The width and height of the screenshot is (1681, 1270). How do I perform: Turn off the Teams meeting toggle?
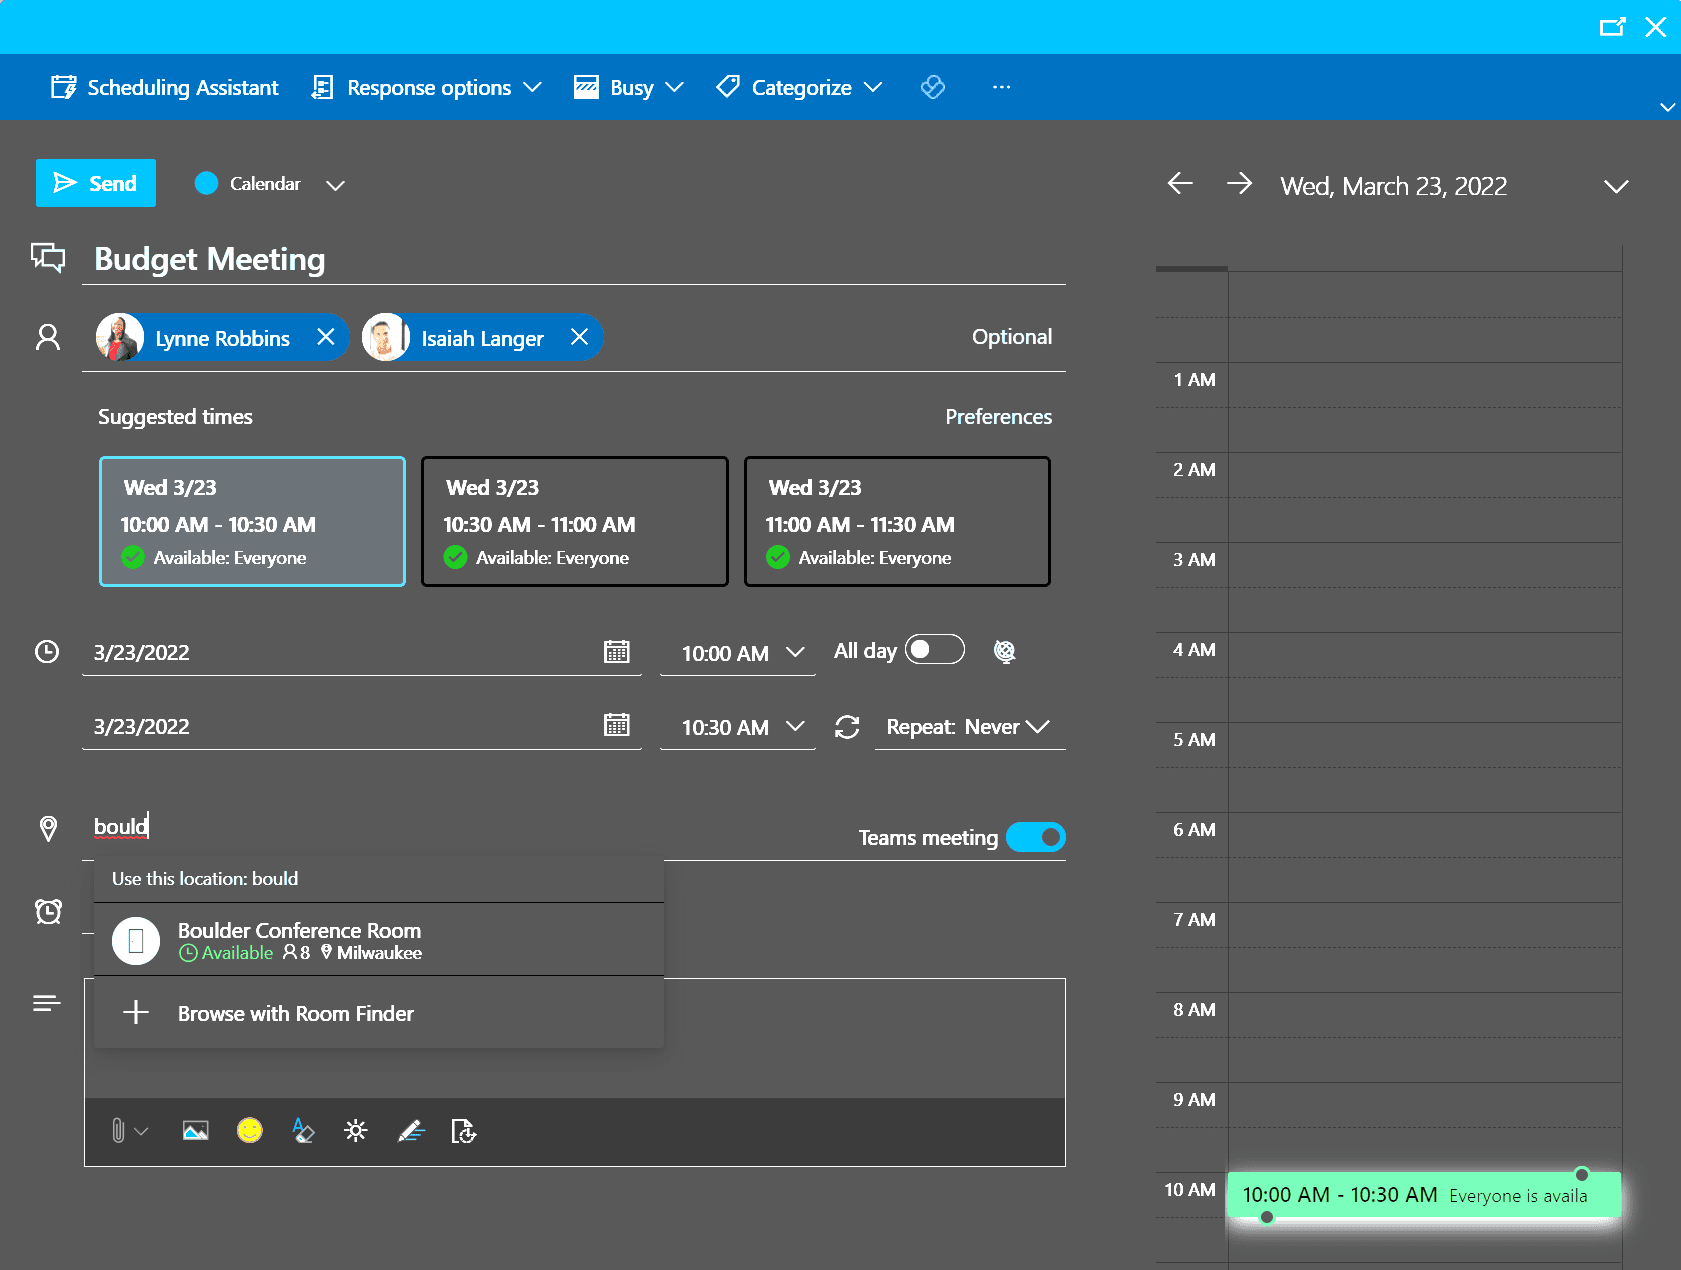1035,837
